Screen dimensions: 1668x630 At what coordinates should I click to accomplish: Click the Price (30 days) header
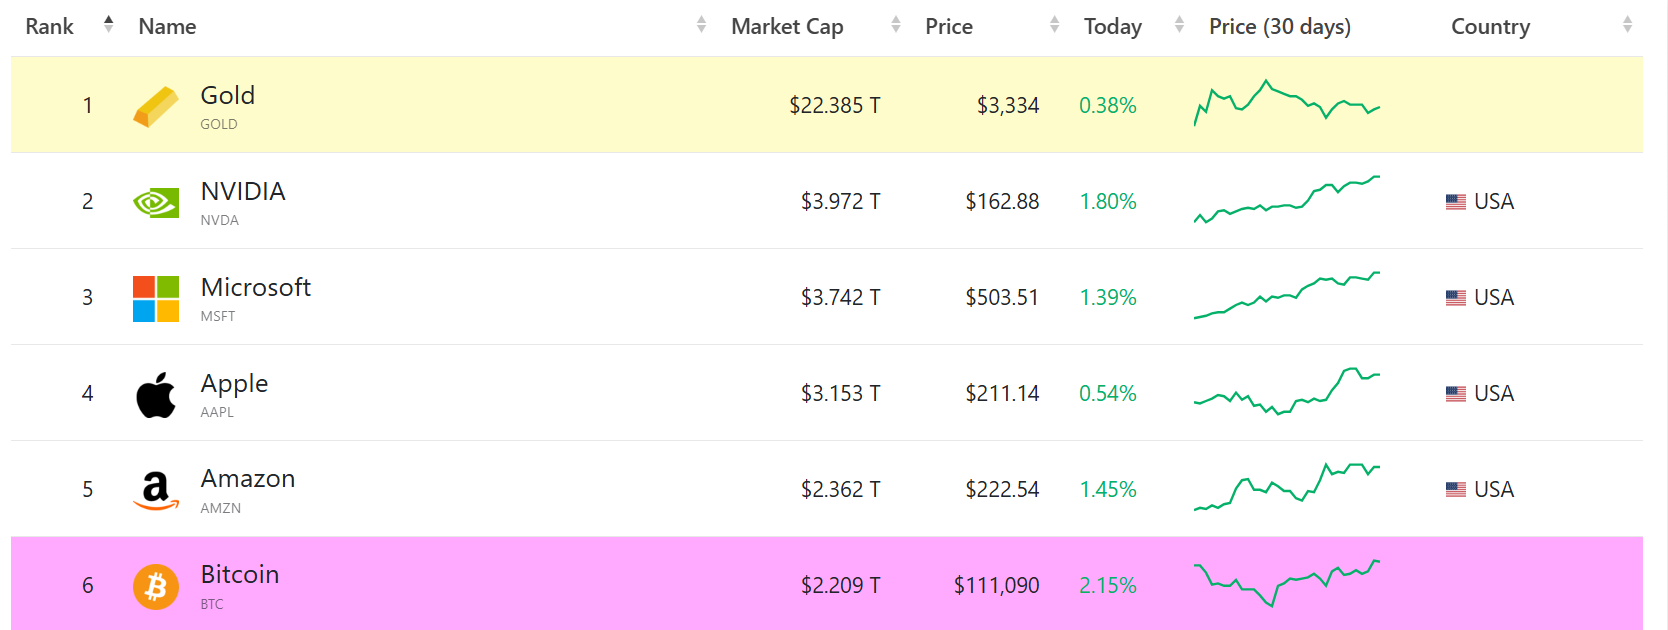pyautogui.click(x=1279, y=26)
